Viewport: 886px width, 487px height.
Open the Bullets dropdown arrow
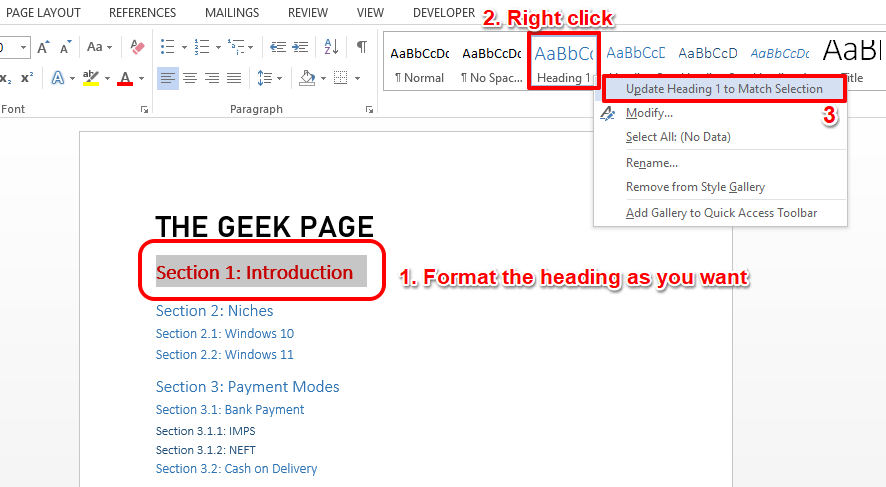[184, 47]
